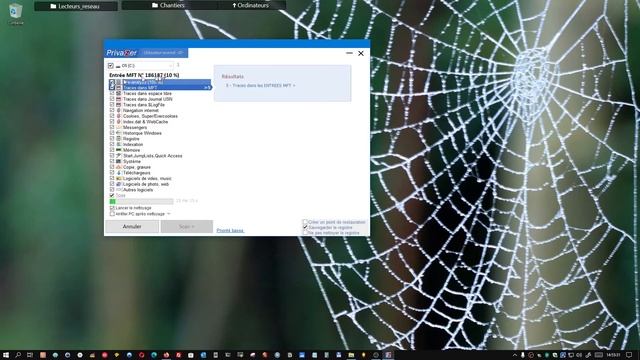
Task: Enable Ne pas nettoyer le registre
Action: (305, 233)
